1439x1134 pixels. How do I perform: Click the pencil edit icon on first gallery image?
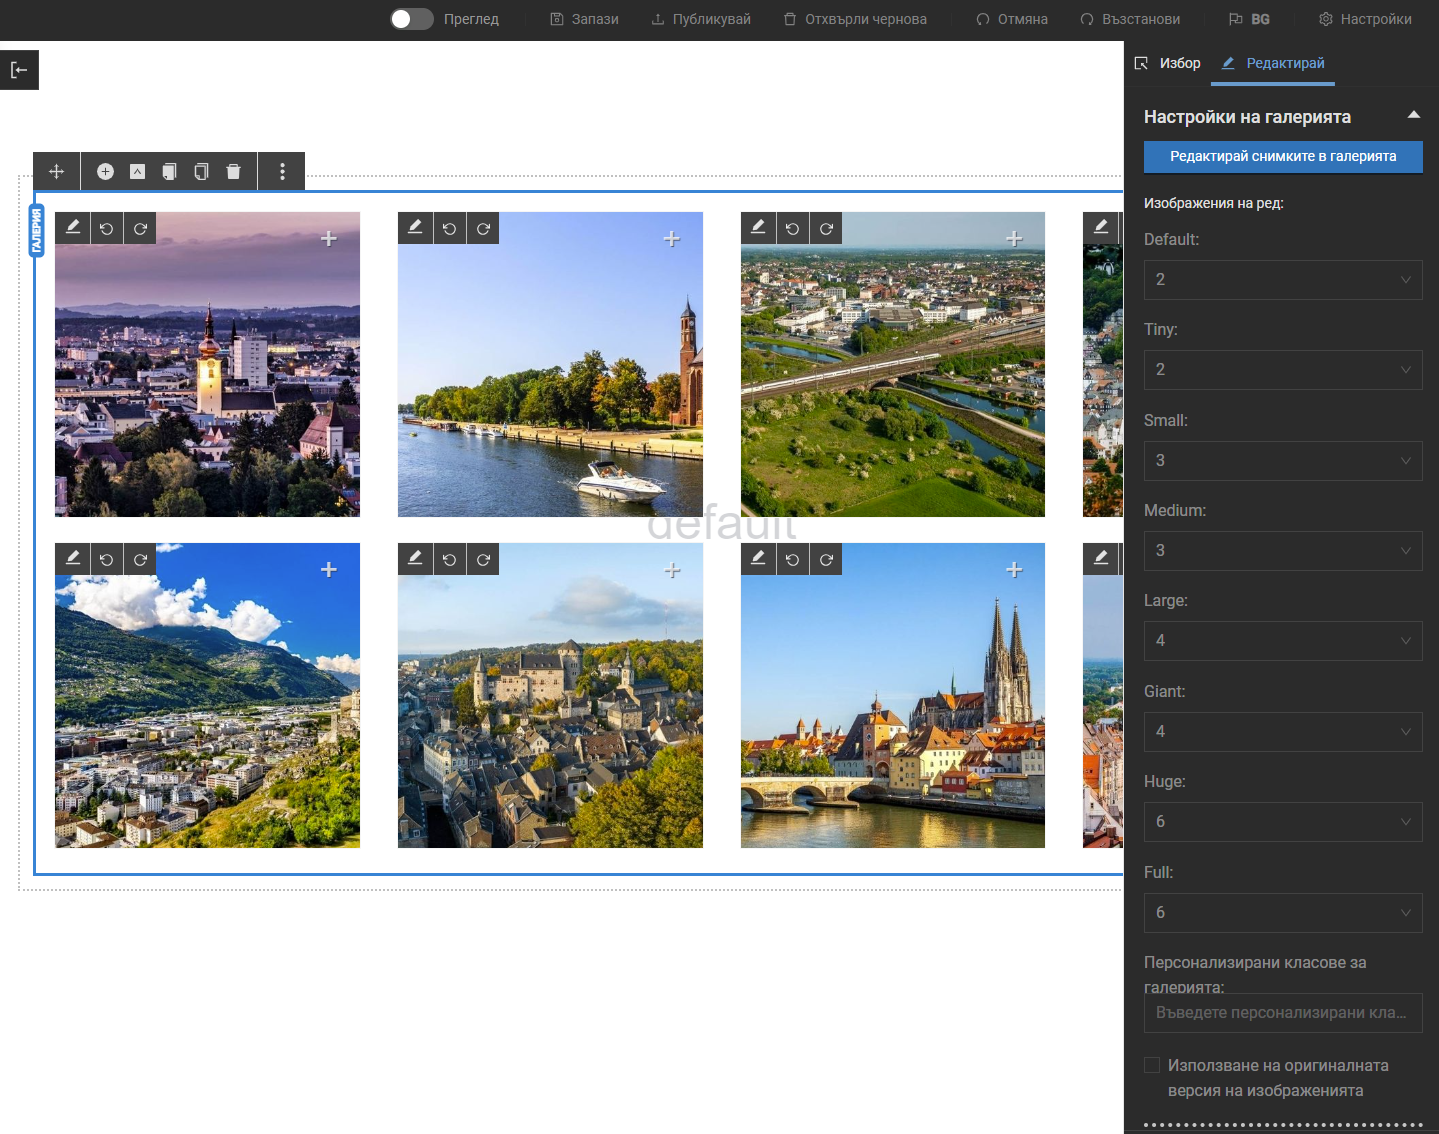click(73, 228)
